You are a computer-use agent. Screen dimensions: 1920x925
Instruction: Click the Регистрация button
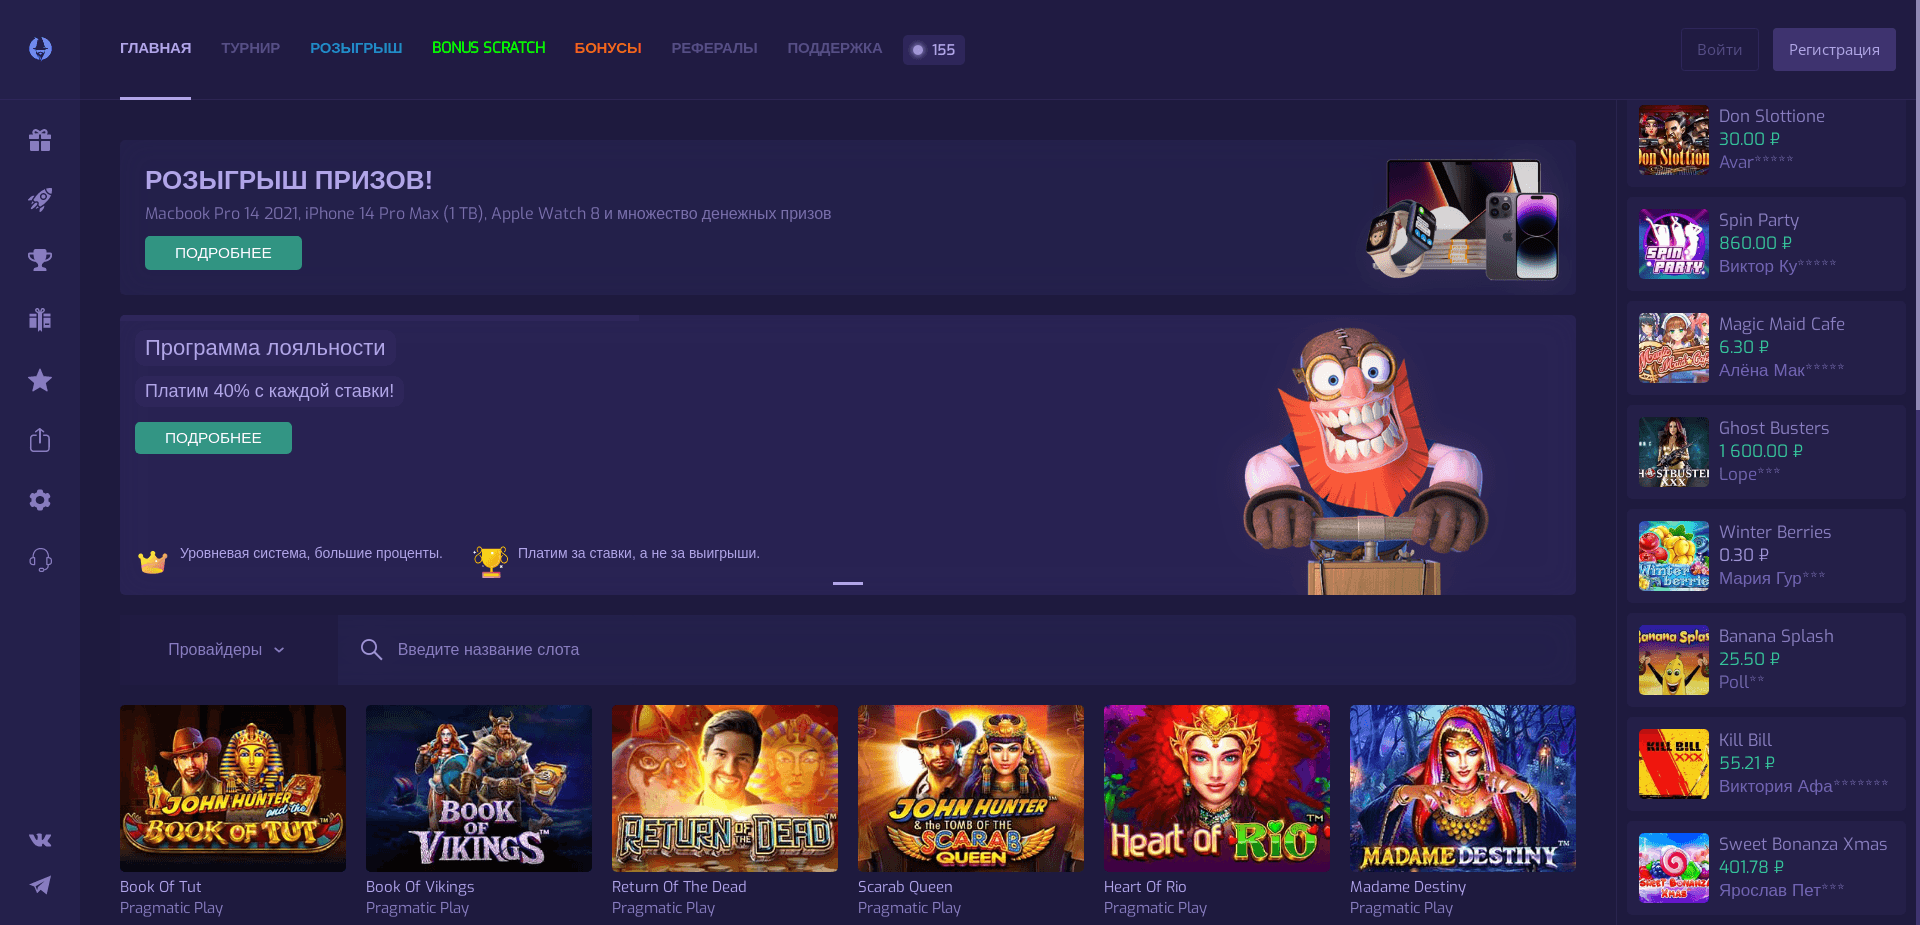(x=1833, y=50)
